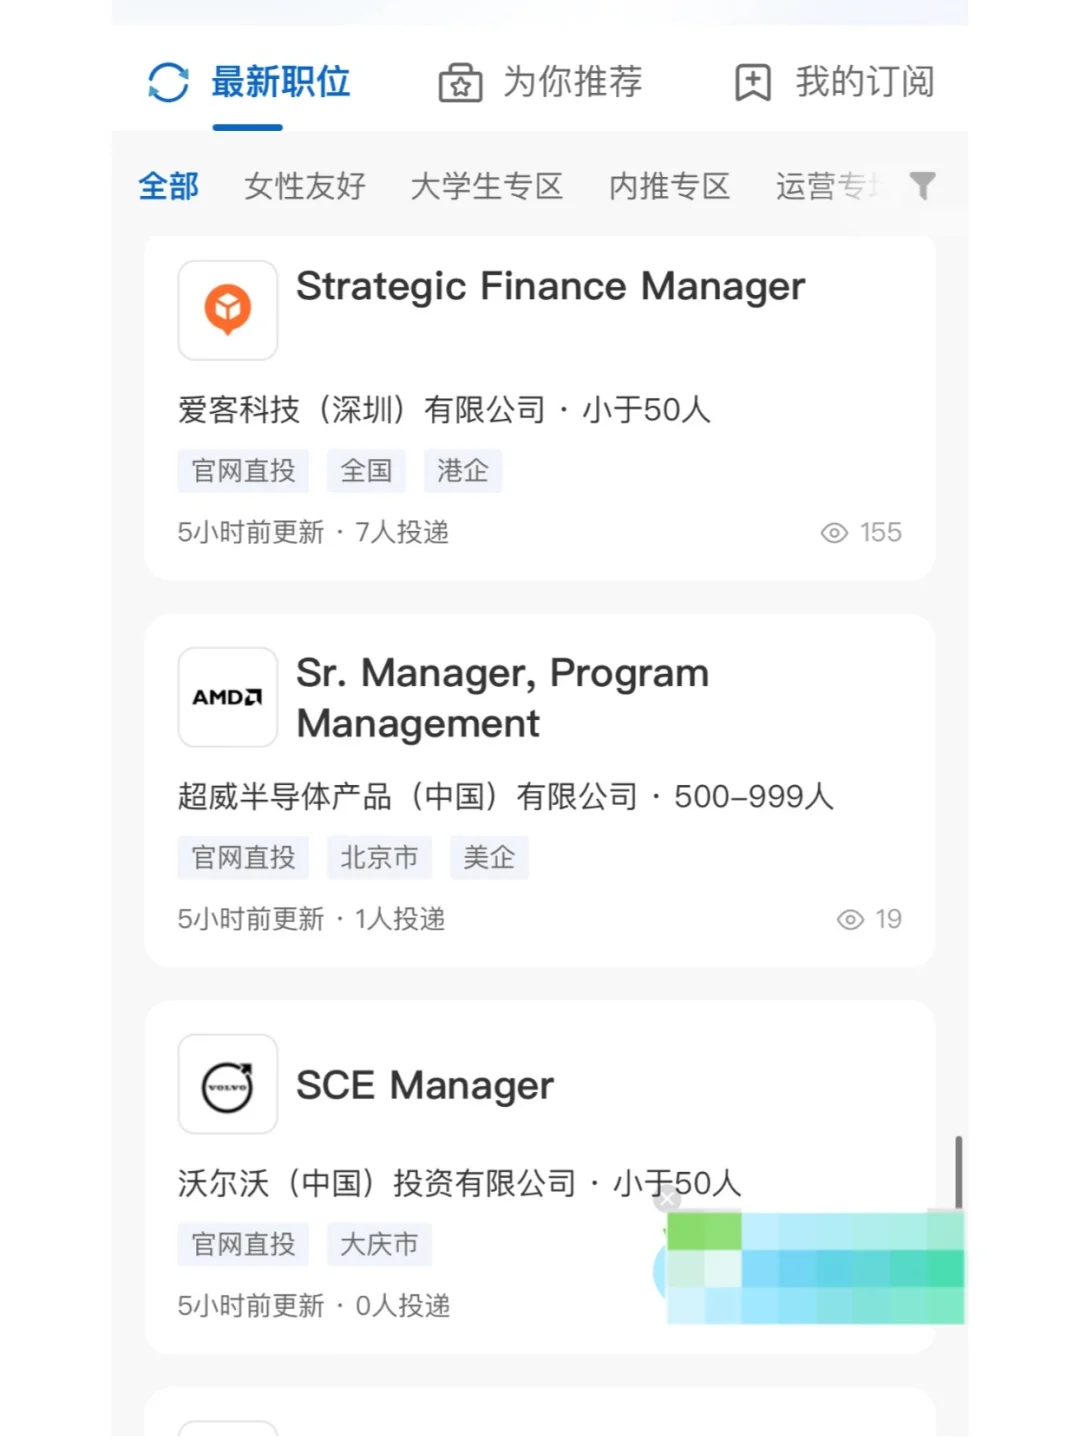Screen dimensions: 1080x1440
Task: Select the 大学生专区 category filter
Action: pos(487,186)
